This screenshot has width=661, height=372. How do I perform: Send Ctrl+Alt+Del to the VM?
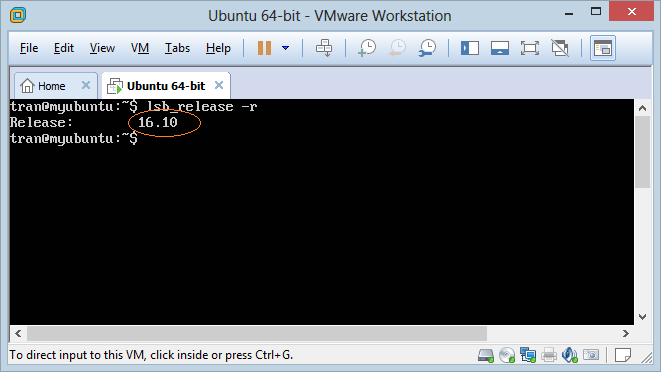click(x=324, y=48)
